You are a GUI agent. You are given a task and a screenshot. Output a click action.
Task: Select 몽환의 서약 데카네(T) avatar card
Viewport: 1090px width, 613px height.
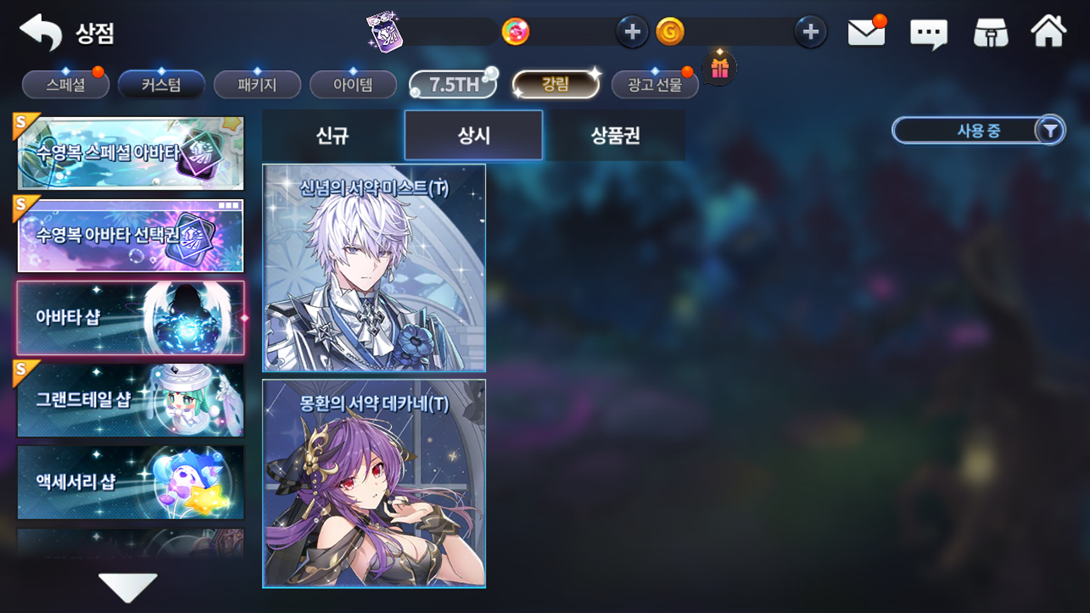coord(374,484)
